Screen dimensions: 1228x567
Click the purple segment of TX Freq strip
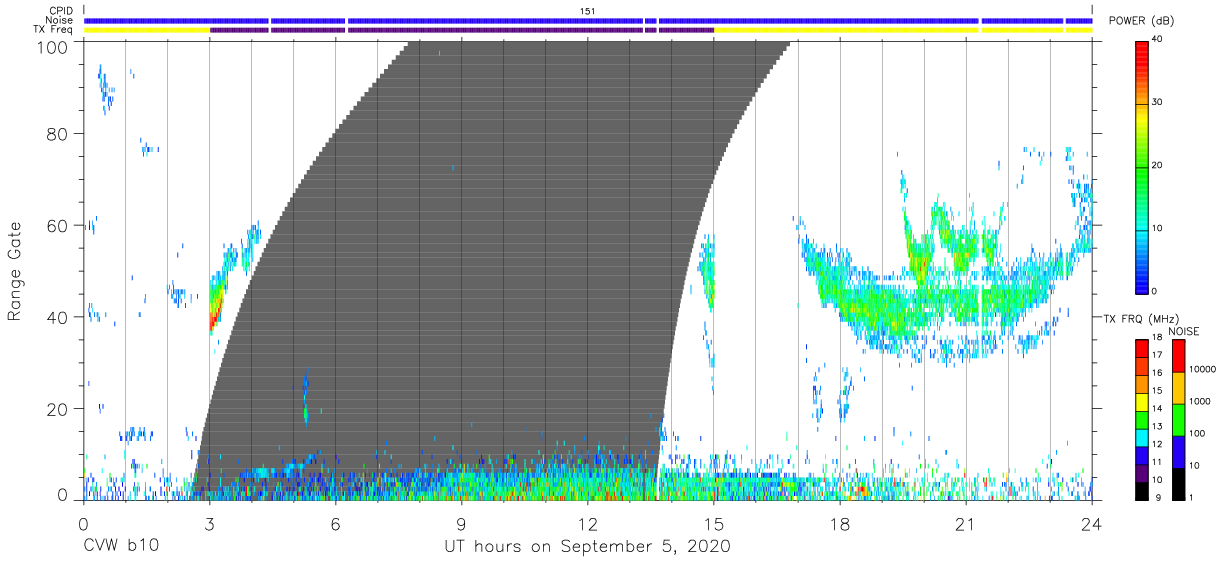pos(462,31)
